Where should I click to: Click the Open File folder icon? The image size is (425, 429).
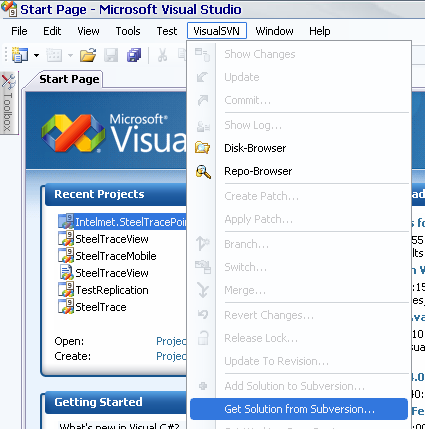(88, 55)
